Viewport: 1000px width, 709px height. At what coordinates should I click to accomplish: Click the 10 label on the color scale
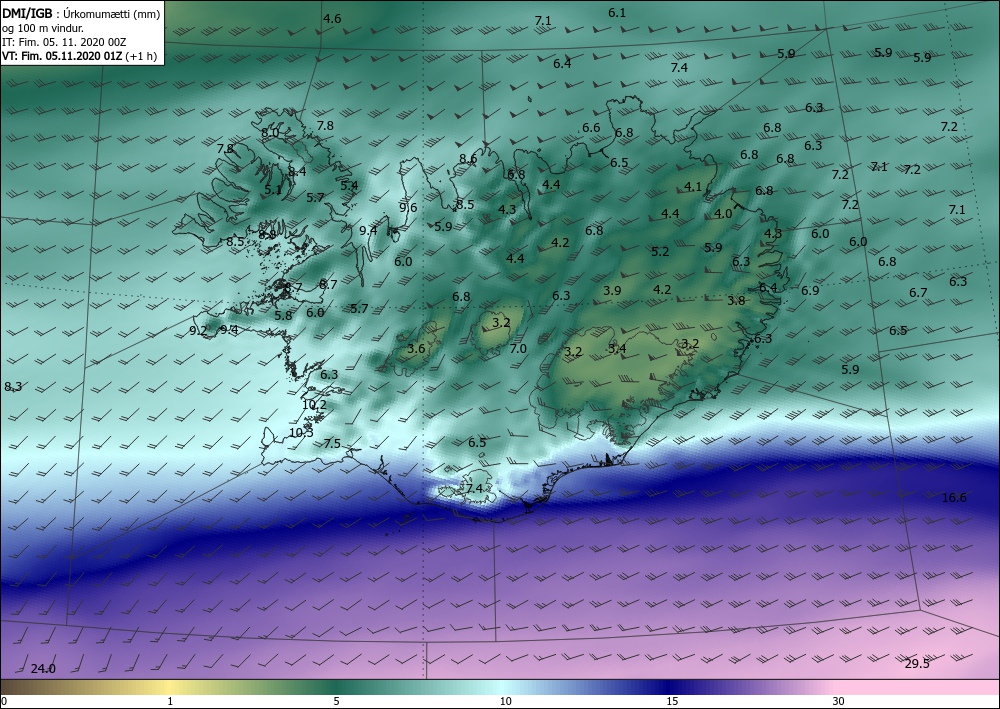tap(505, 701)
